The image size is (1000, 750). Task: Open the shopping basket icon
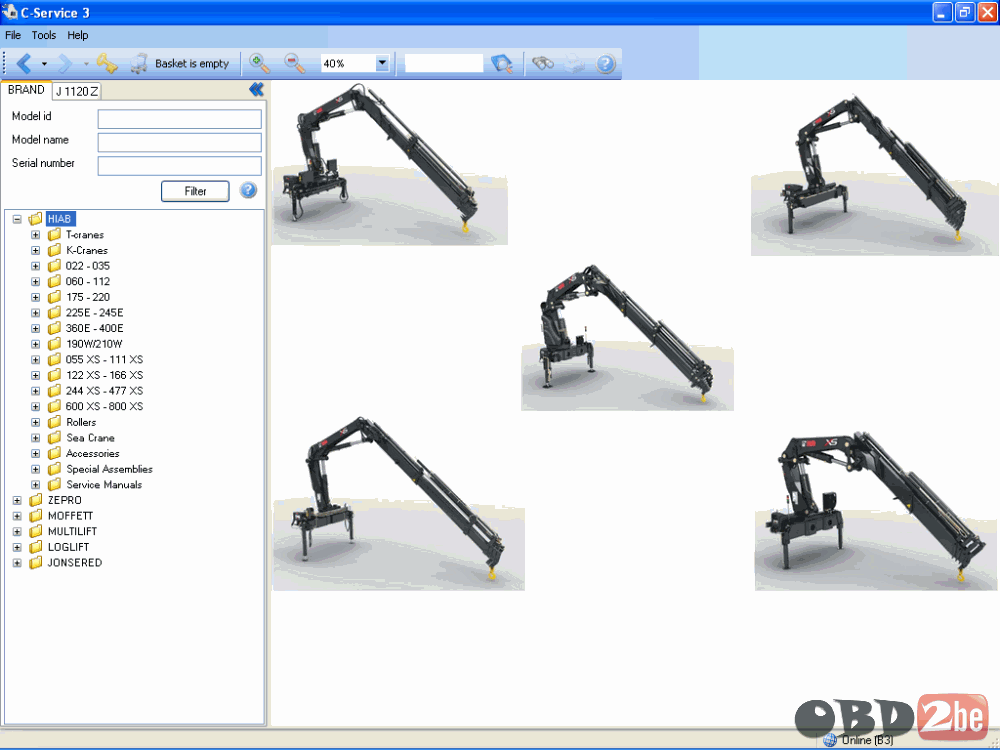(139, 63)
